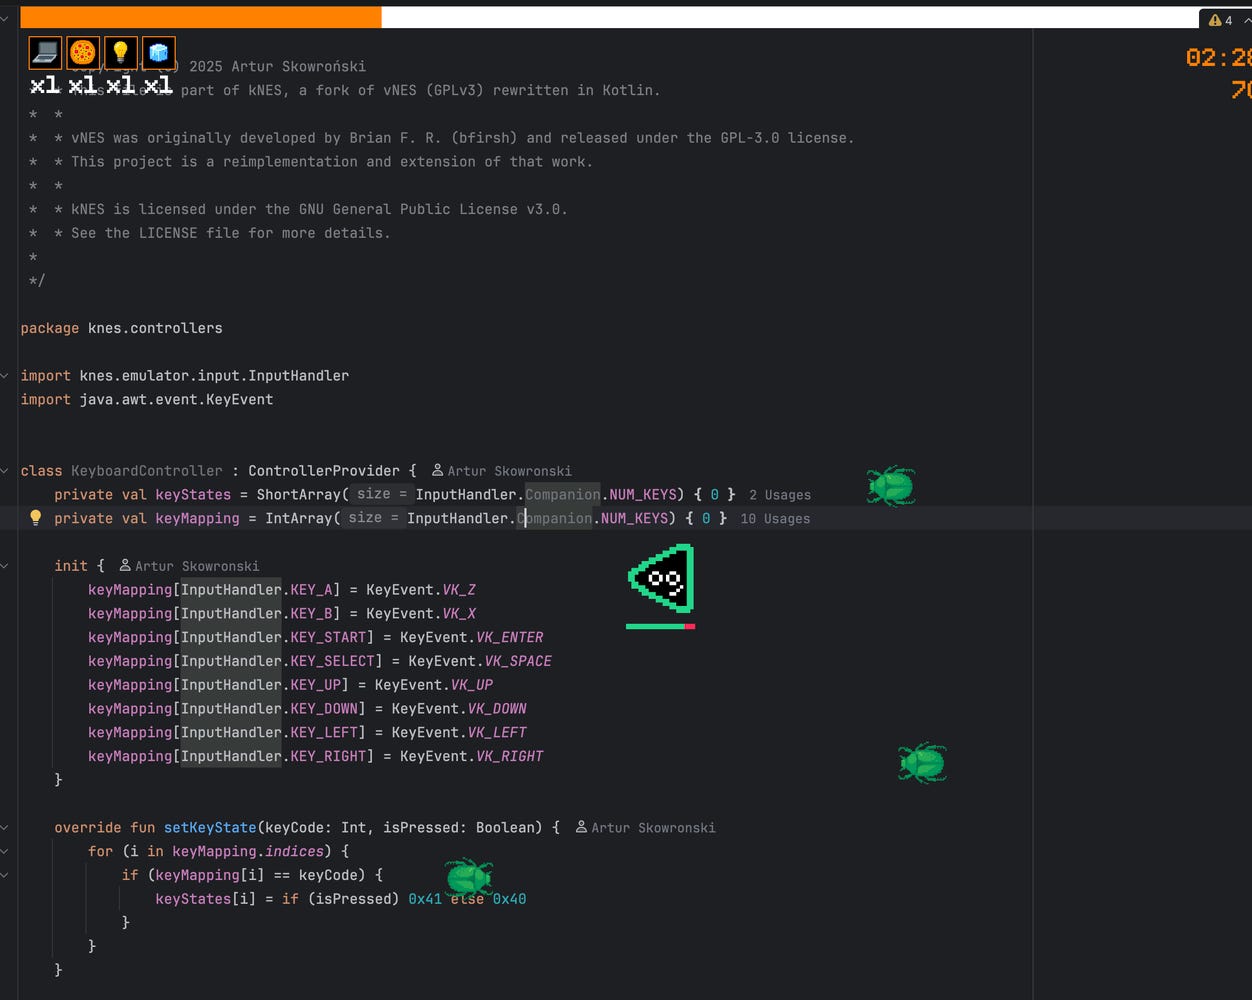
Task: Fold the KeyboardController class body
Action: 5,471
